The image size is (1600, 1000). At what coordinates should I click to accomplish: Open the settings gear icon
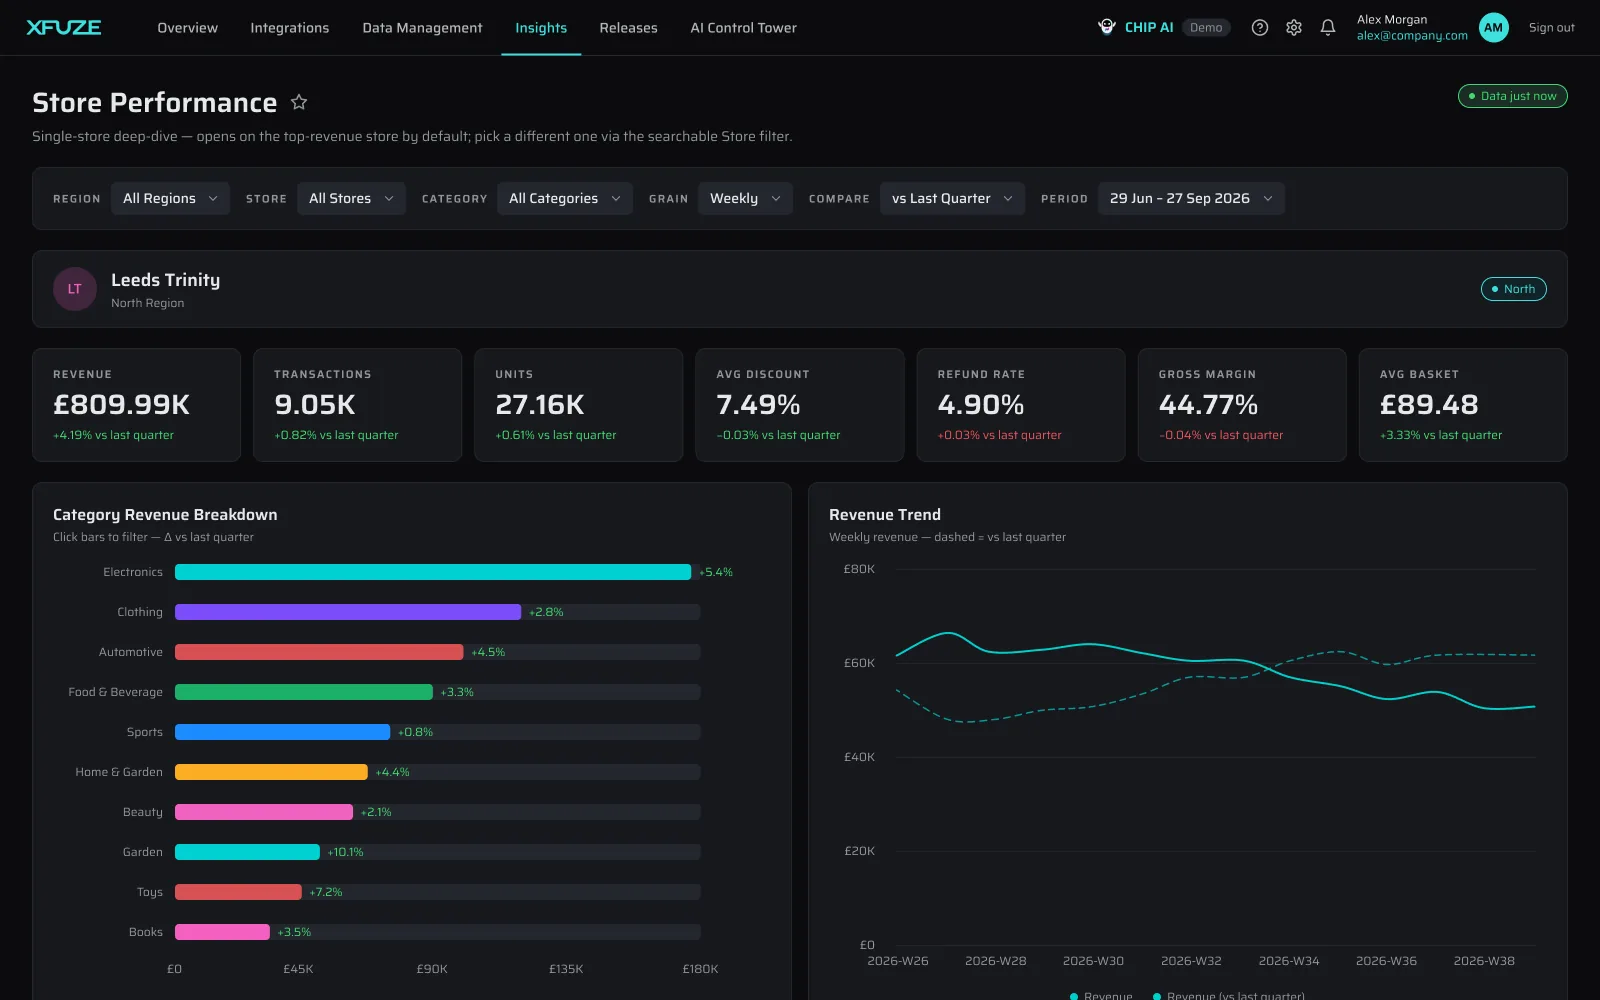[1294, 28]
